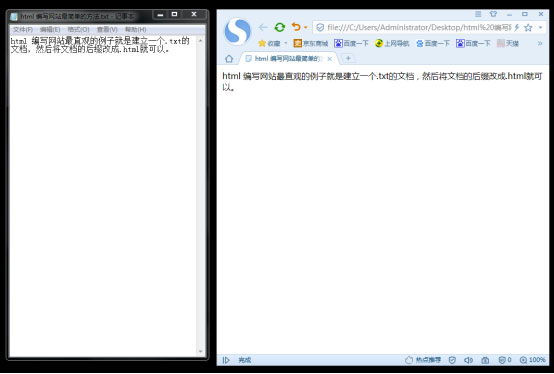
Task: Click the 热点推荐 button in status bar
Action: [423, 360]
